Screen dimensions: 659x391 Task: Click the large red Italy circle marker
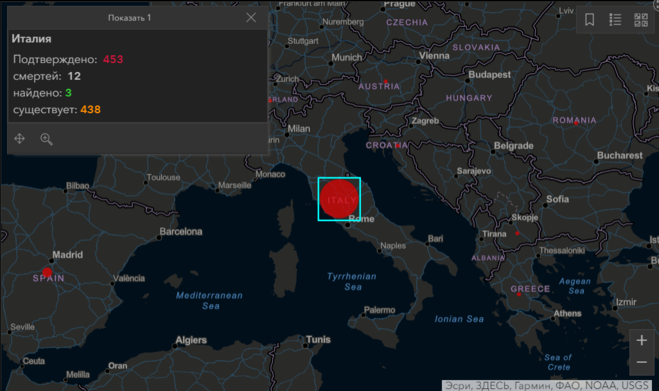coord(339,199)
